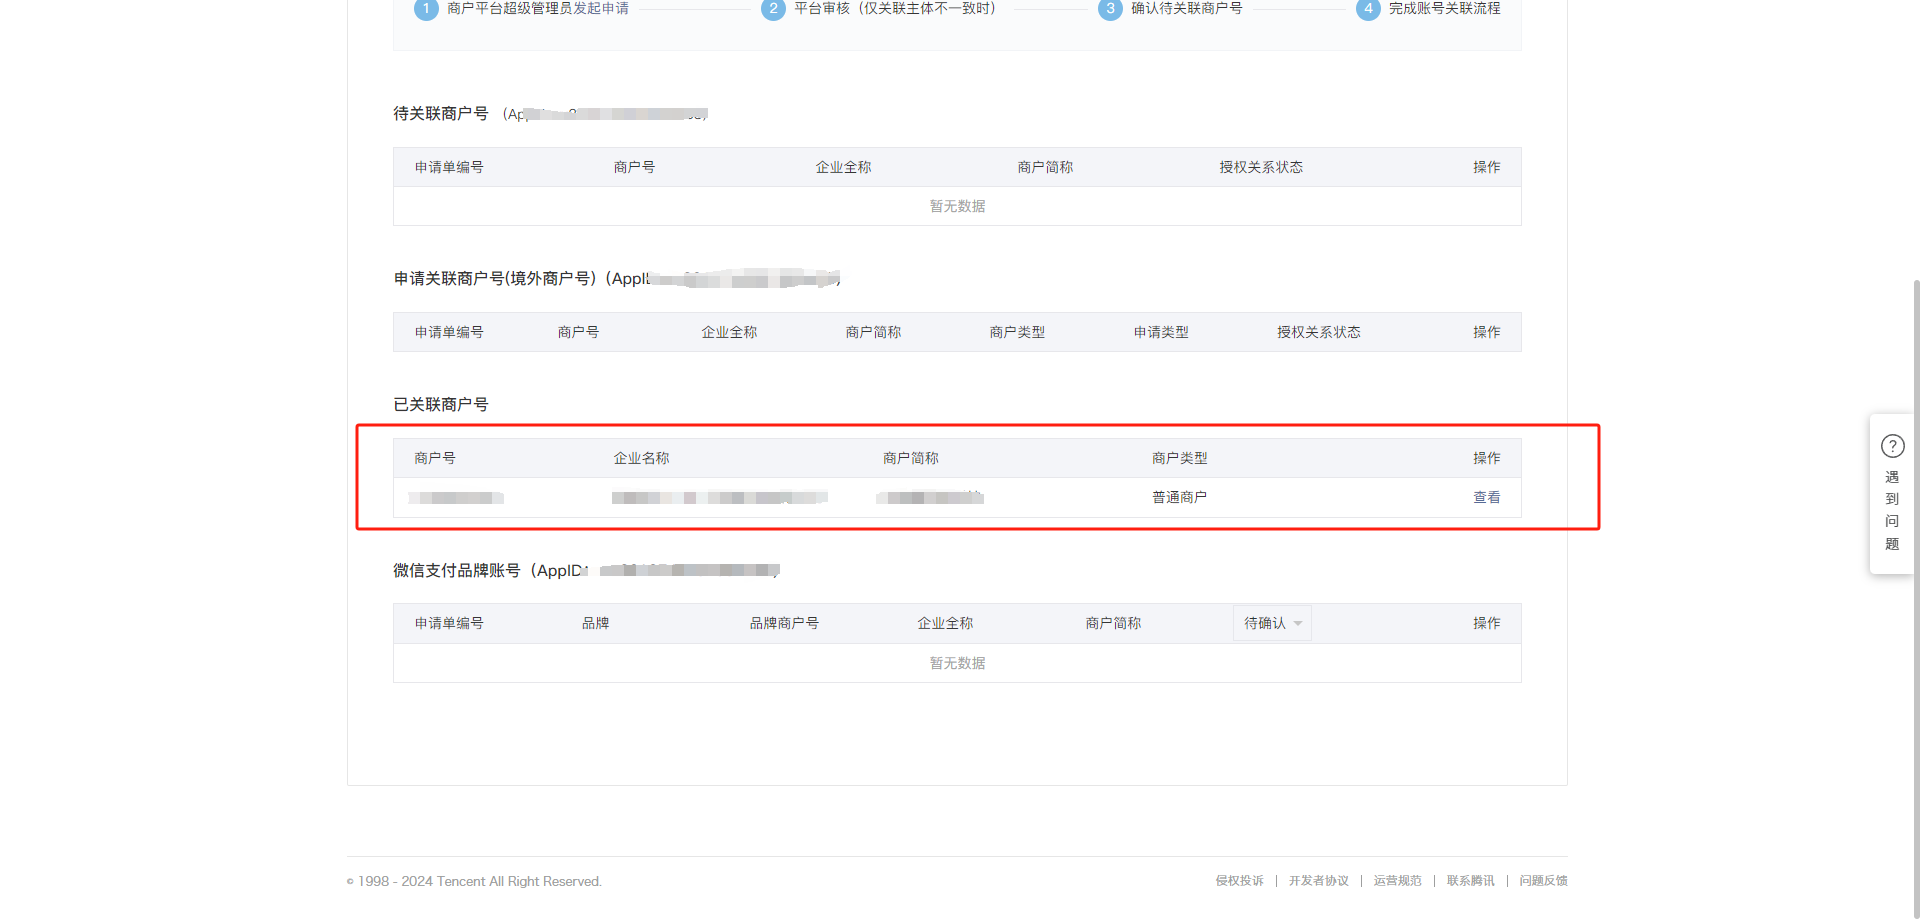
Task: Click the 企业名称 column header
Action: (x=641, y=458)
